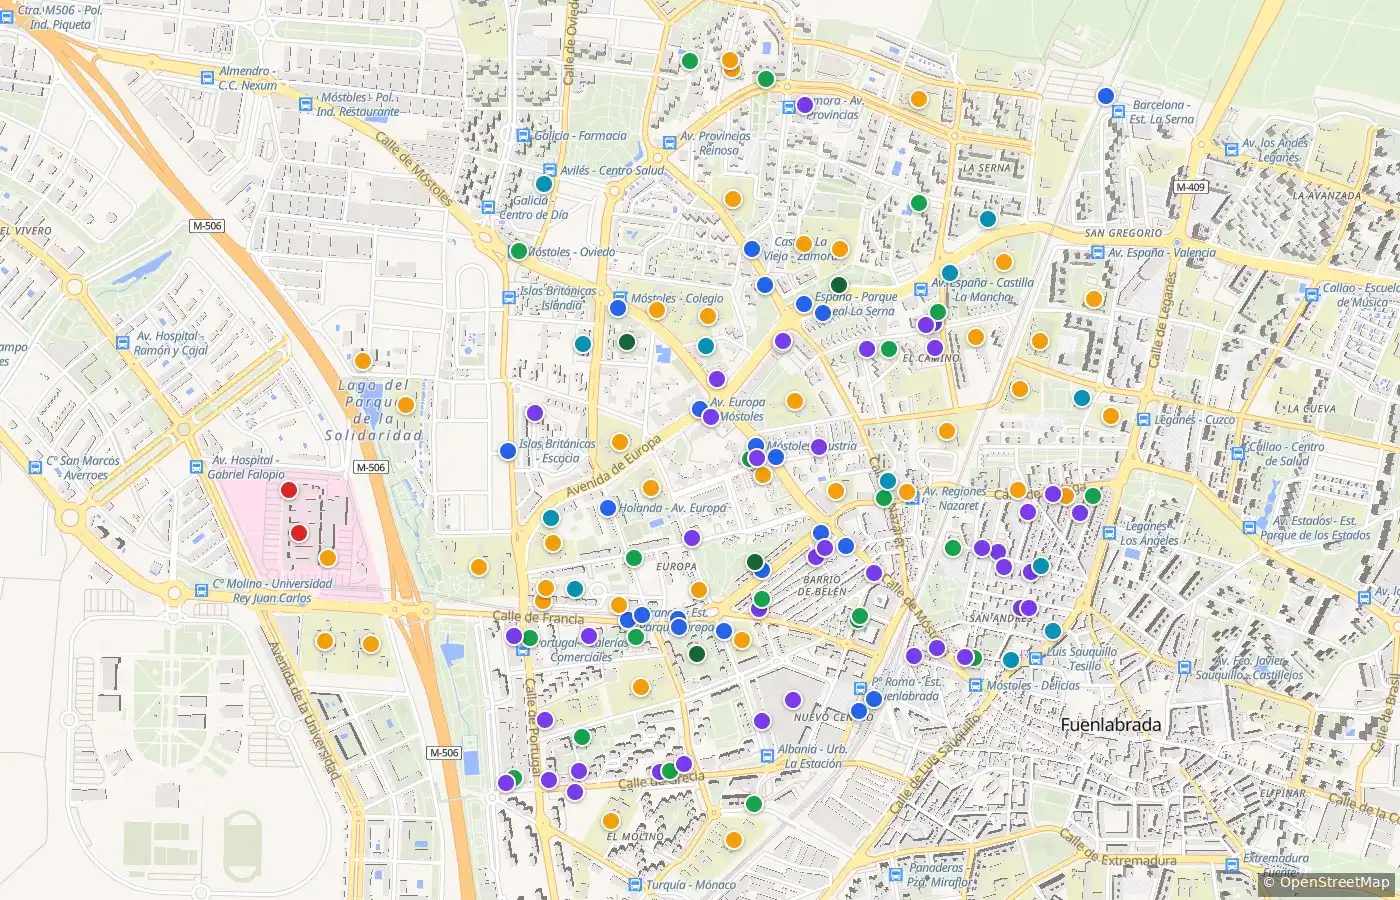Select the Panaderas Pza. Miraflor stop icon
The width and height of the screenshot is (1400, 900).
pos(896,874)
